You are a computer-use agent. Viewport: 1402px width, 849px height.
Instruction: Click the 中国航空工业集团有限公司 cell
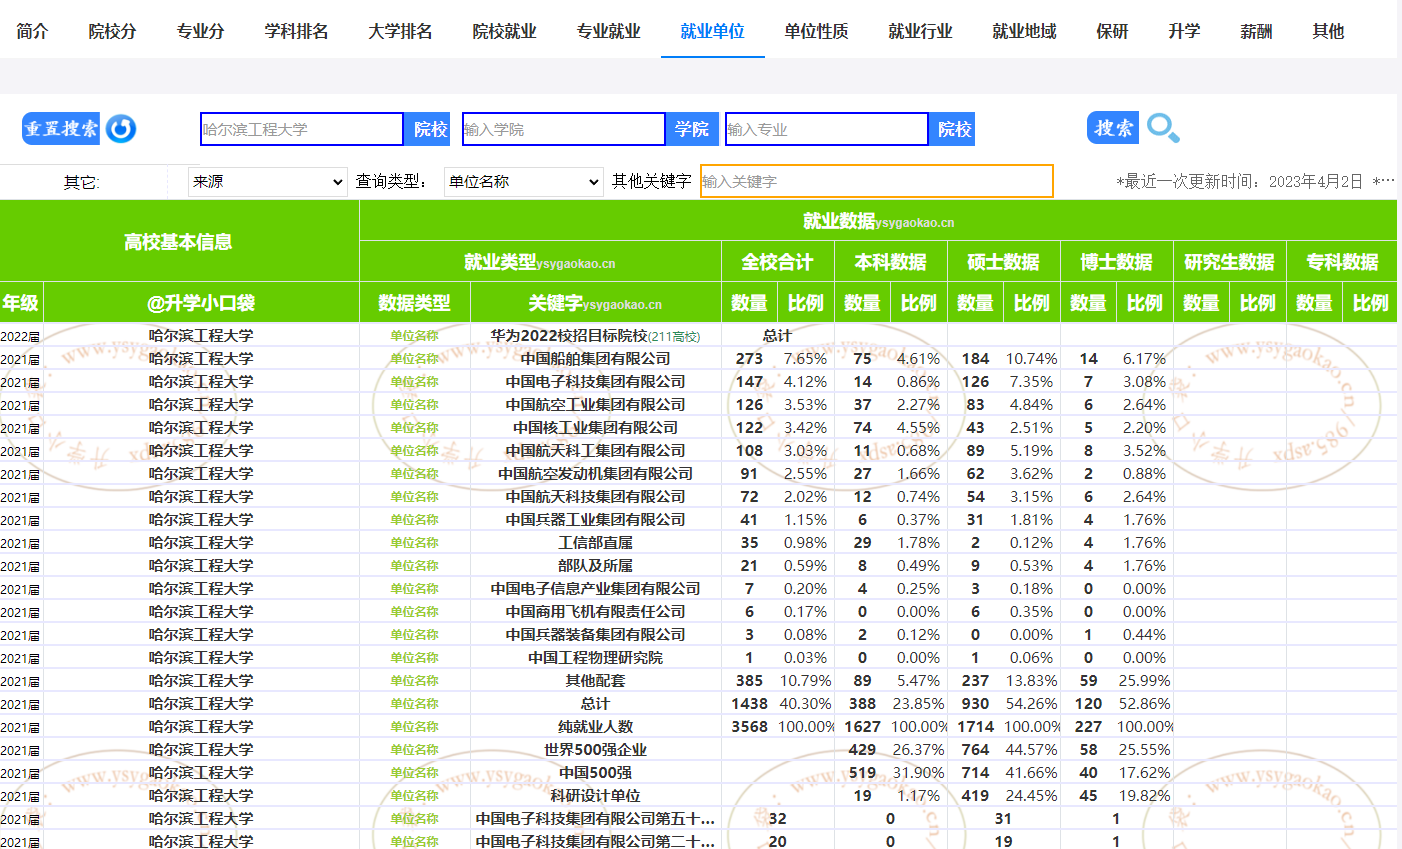[x=595, y=404]
